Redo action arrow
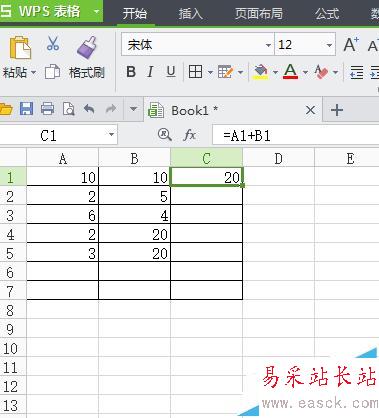Screen dimensions: 379x418 tap(111, 109)
